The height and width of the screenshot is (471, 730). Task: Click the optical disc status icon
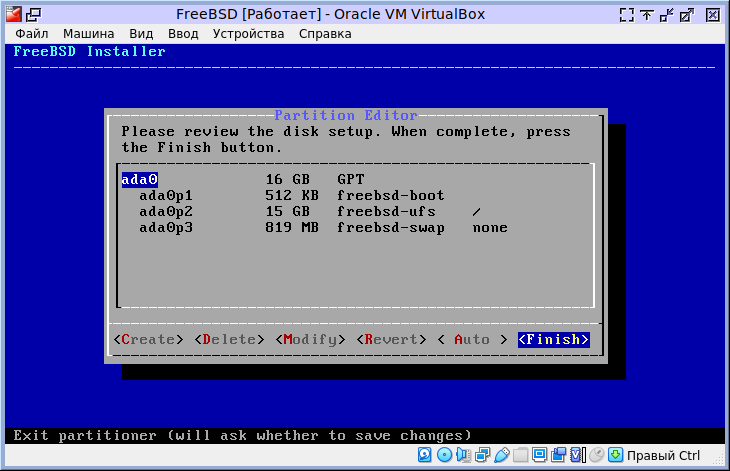(444, 455)
